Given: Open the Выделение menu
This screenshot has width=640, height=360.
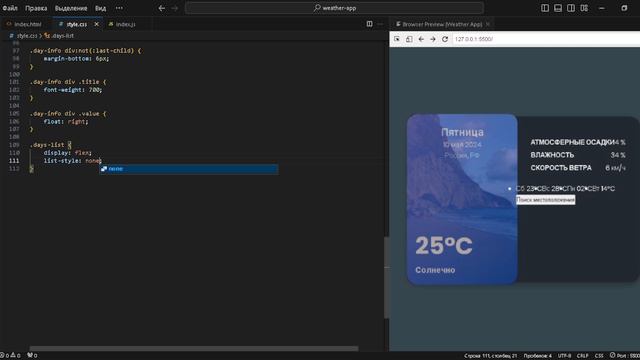Looking at the screenshot, I should (x=71, y=8).
